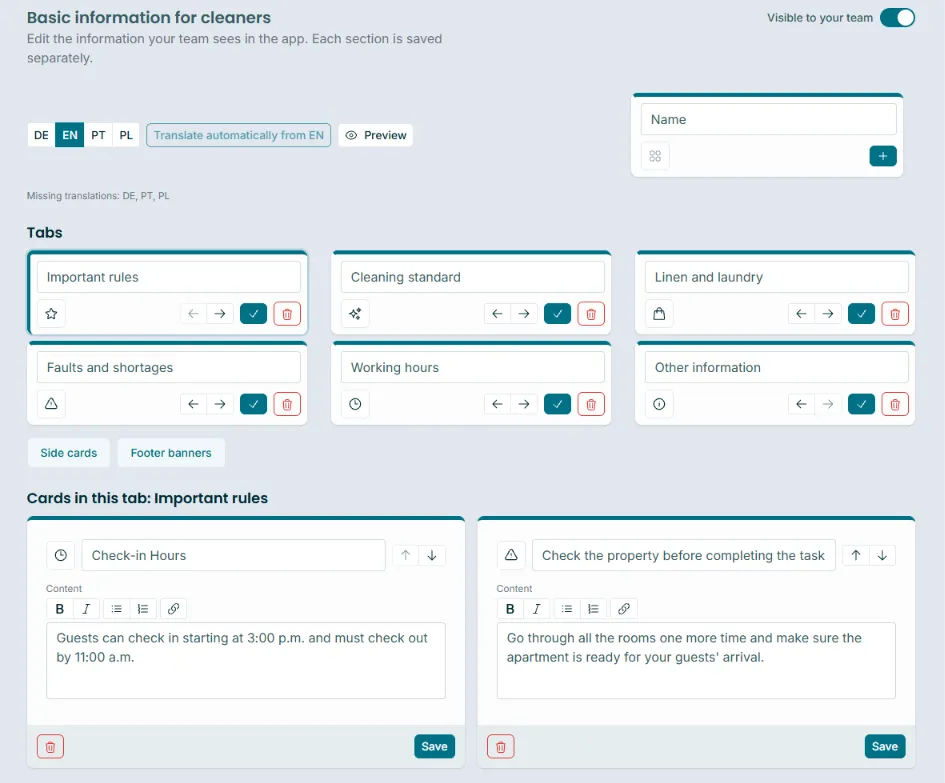Edit the Check-in Hours card title
The width and height of the screenshot is (945, 783).
233,555
